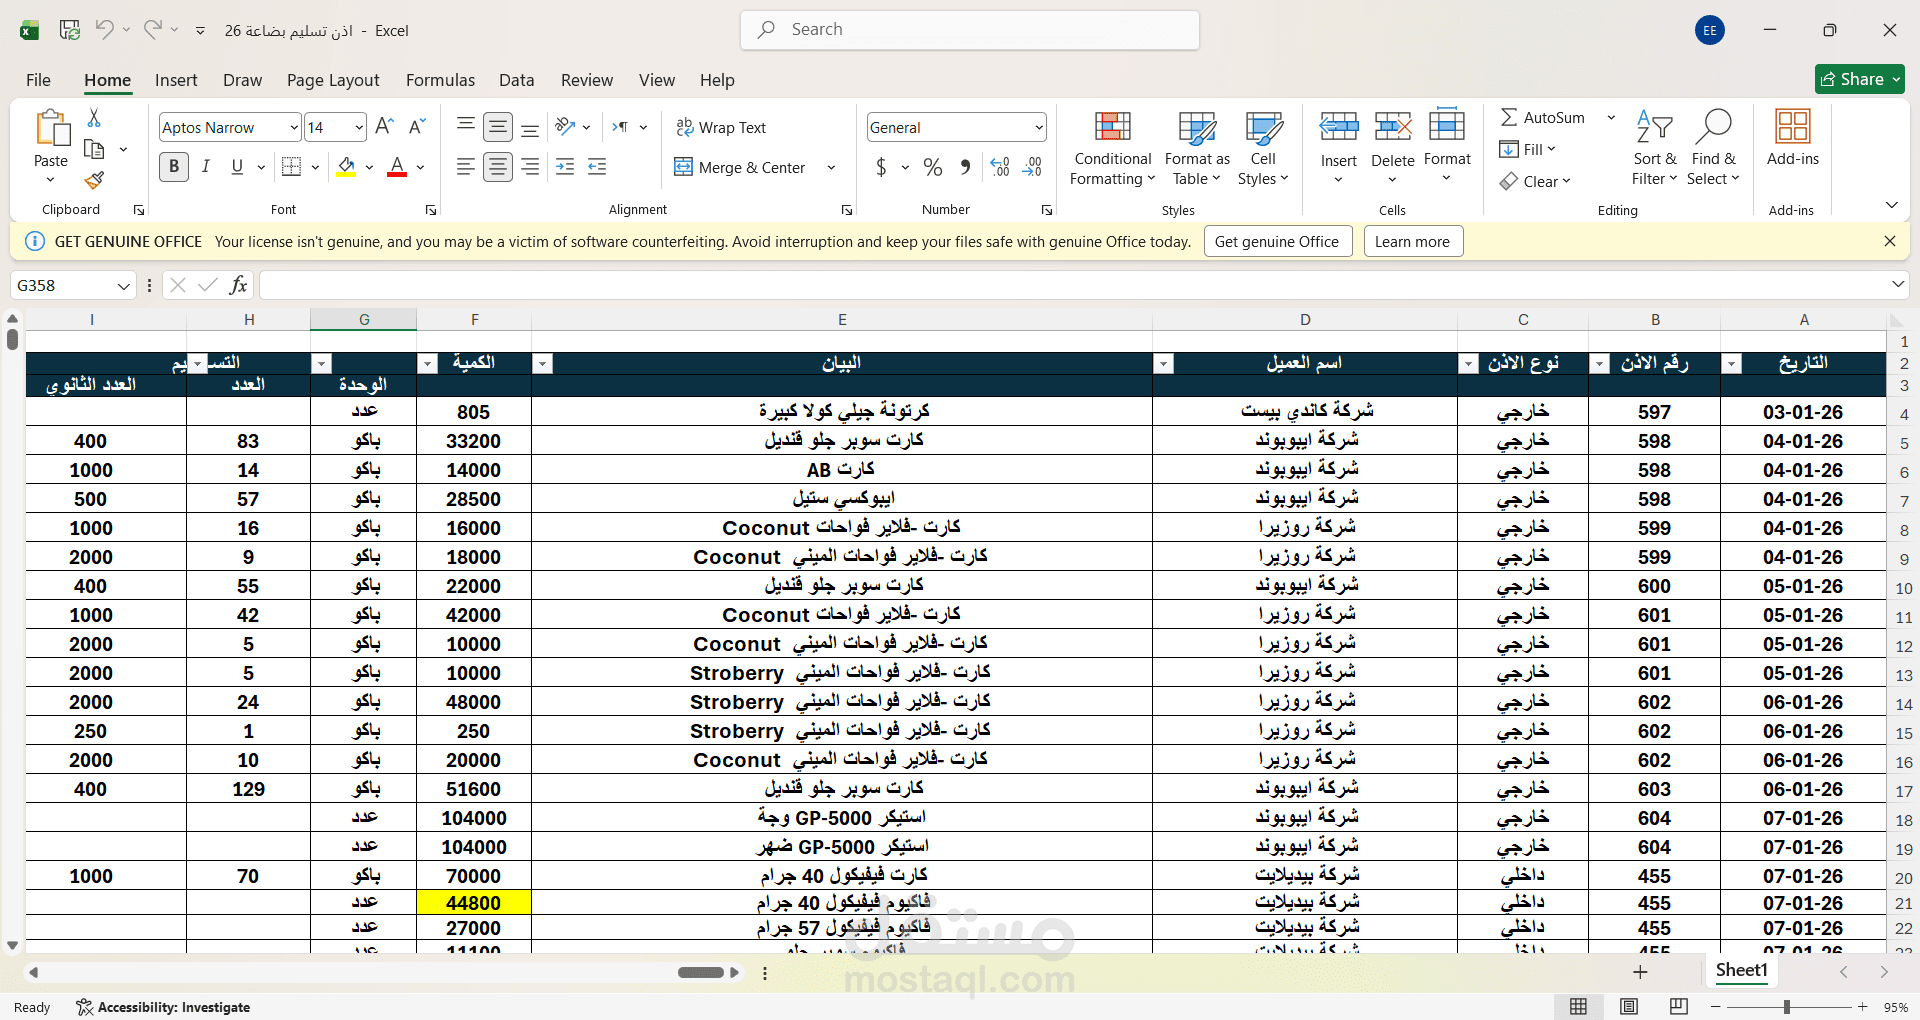Align text left in cell
This screenshot has height=1020, width=1920.
pyautogui.click(x=466, y=167)
